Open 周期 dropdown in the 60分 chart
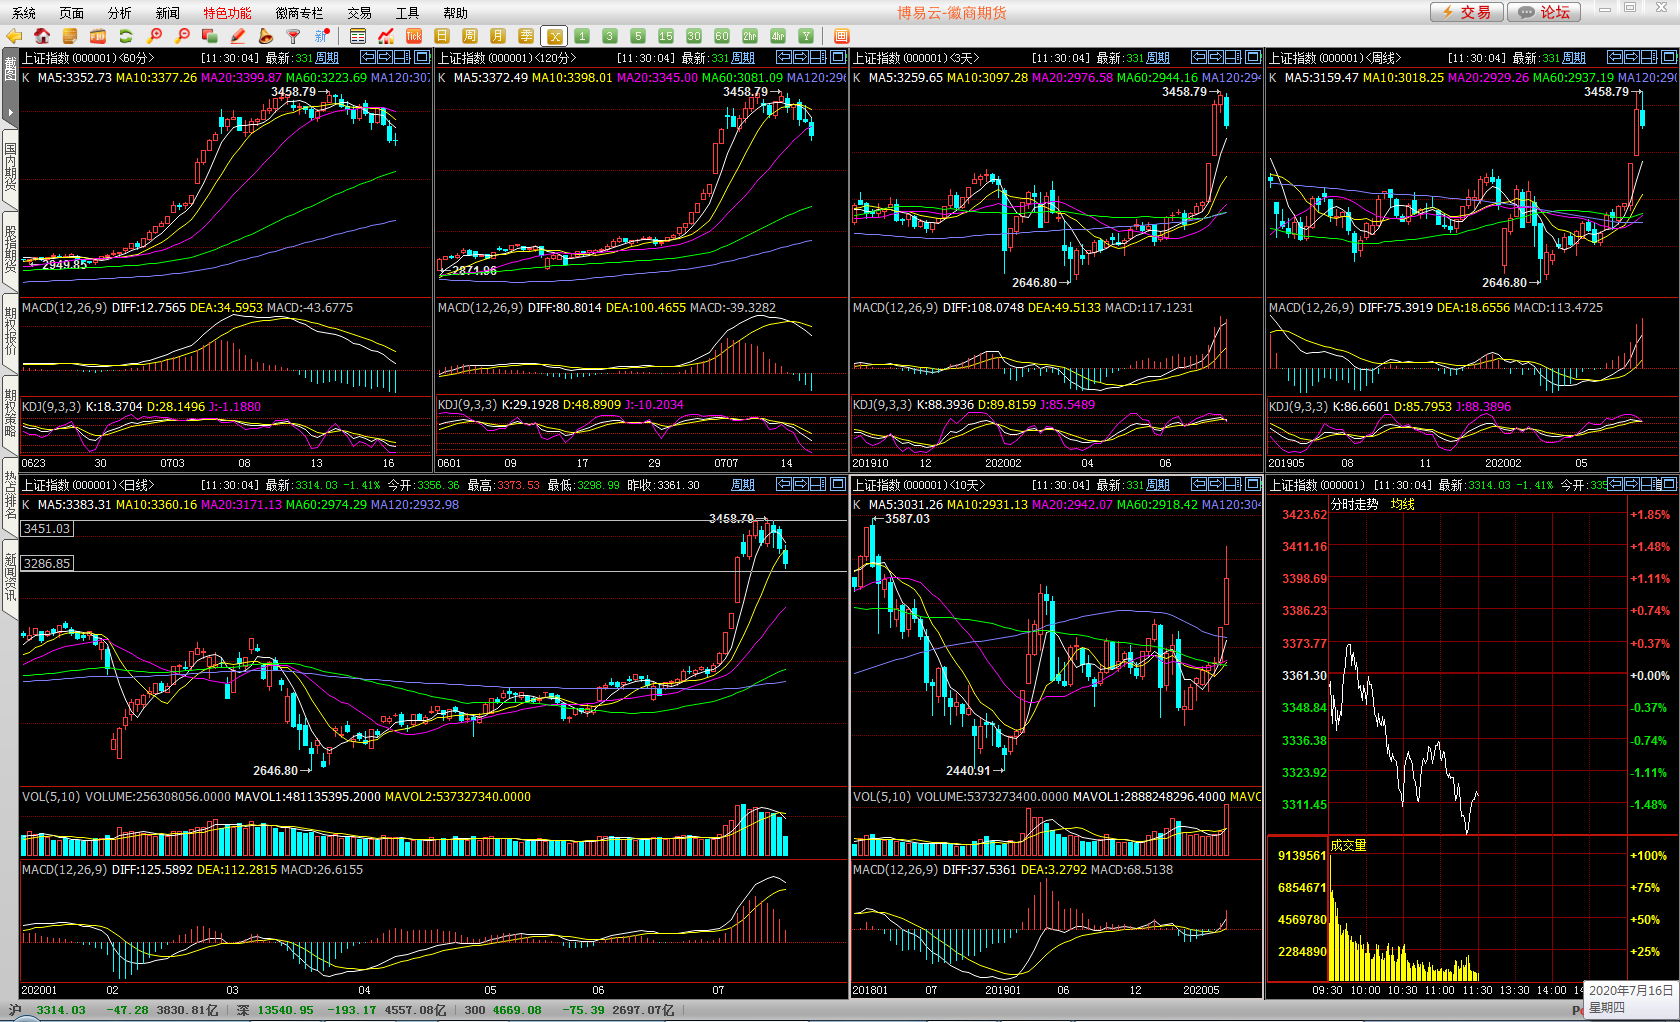The height and width of the screenshot is (1022, 1680). 327,58
